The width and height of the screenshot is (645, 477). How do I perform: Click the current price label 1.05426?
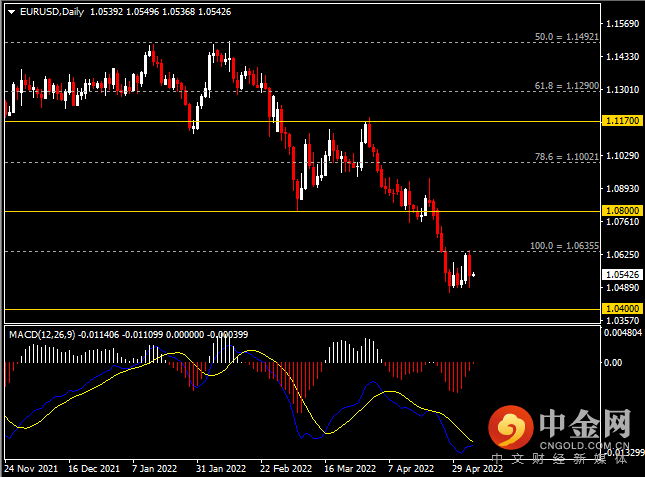tap(622, 275)
